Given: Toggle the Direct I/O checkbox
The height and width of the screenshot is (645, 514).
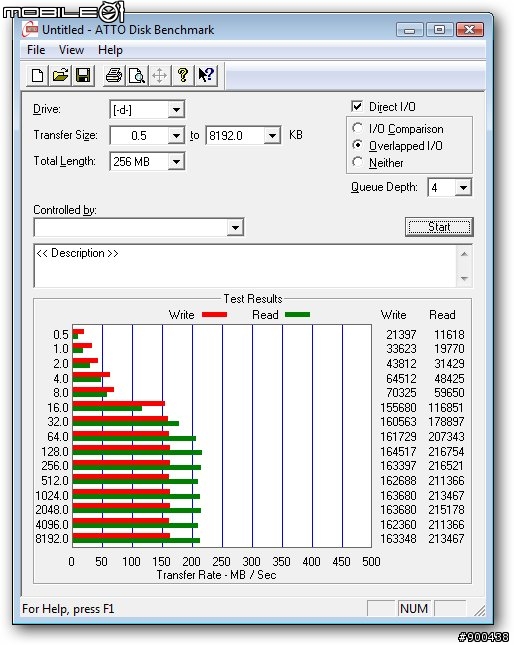Looking at the screenshot, I should point(357,107).
